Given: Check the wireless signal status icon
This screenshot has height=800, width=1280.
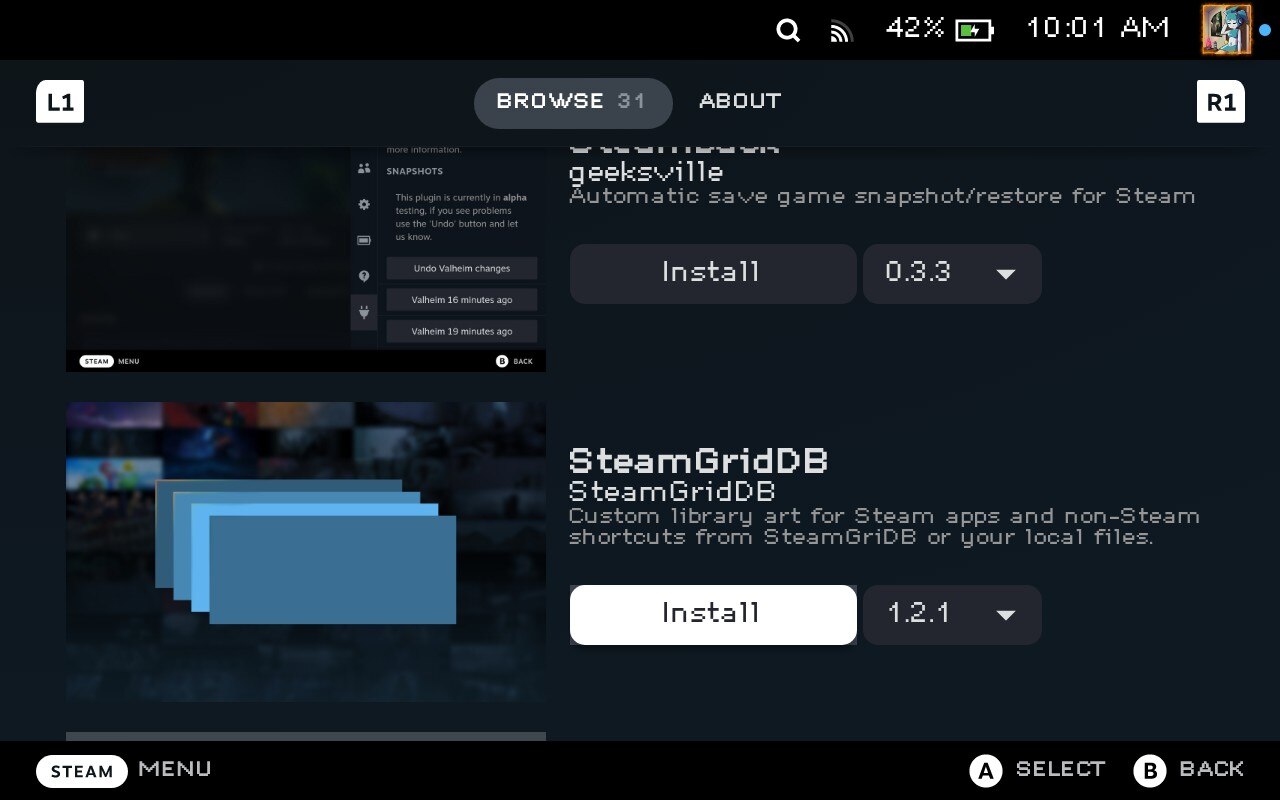Looking at the screenshot, I should click(841, 31).
